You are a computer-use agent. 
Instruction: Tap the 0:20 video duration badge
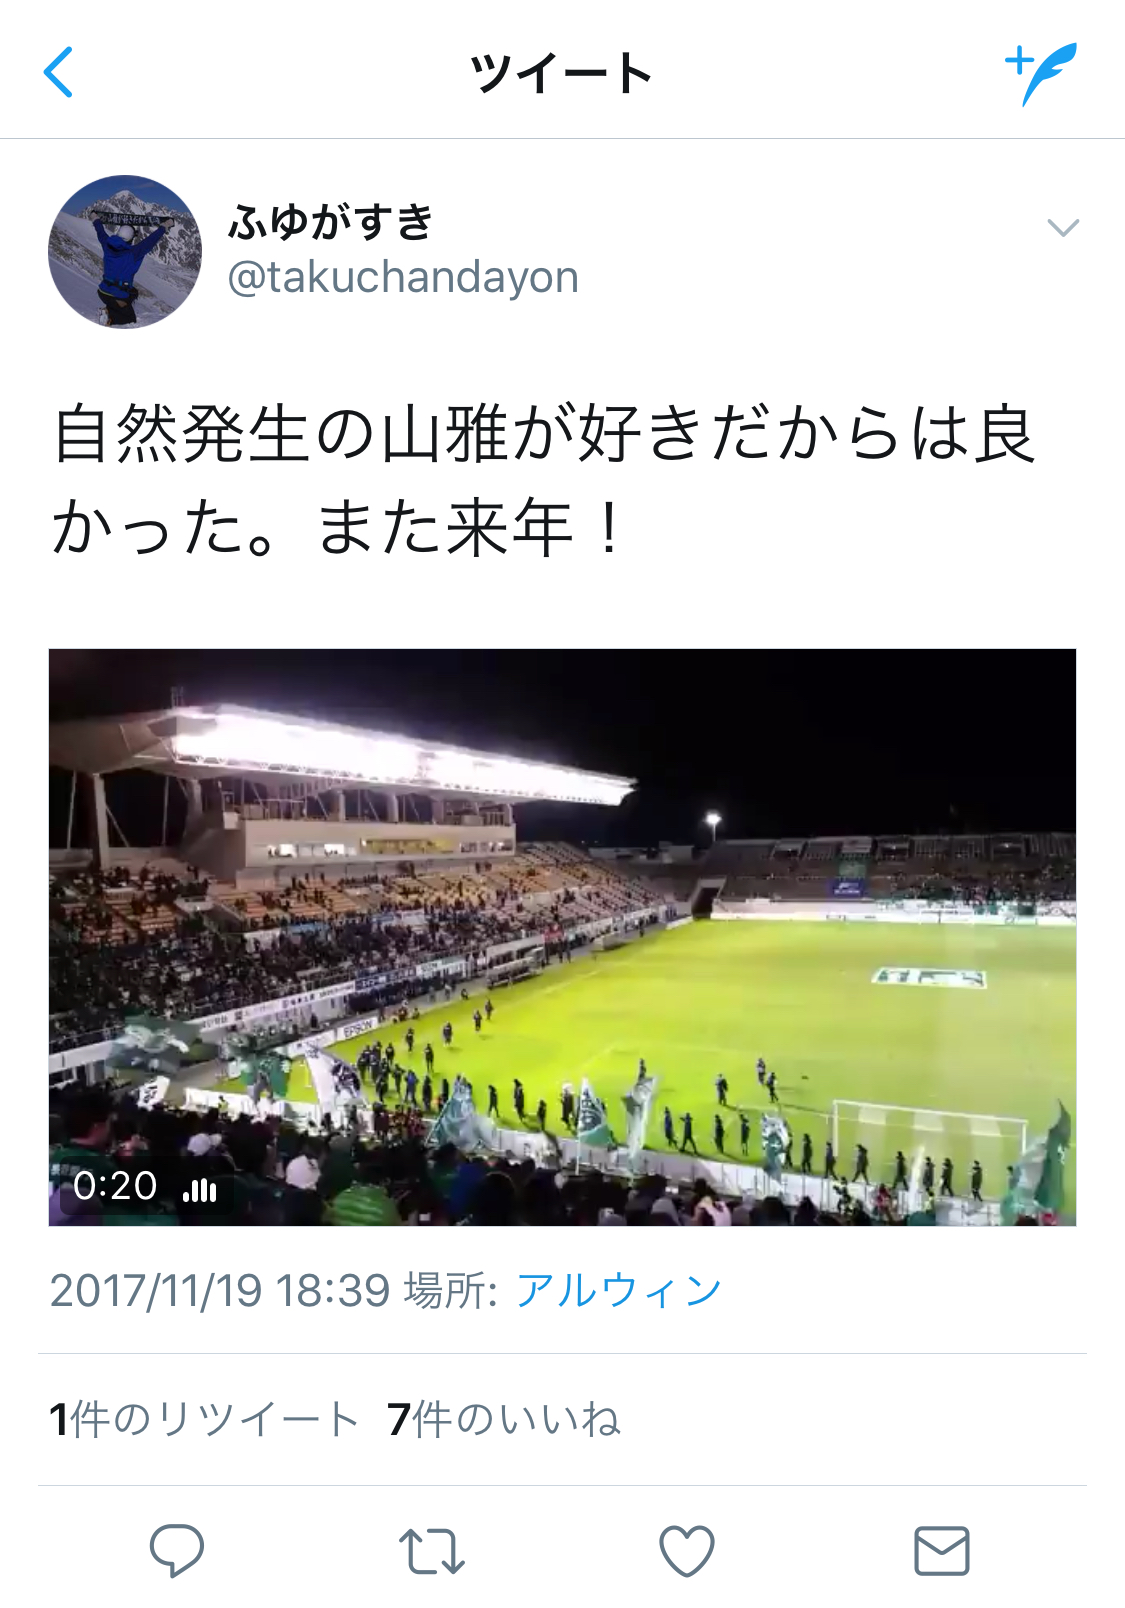(x=115, y=1187)
